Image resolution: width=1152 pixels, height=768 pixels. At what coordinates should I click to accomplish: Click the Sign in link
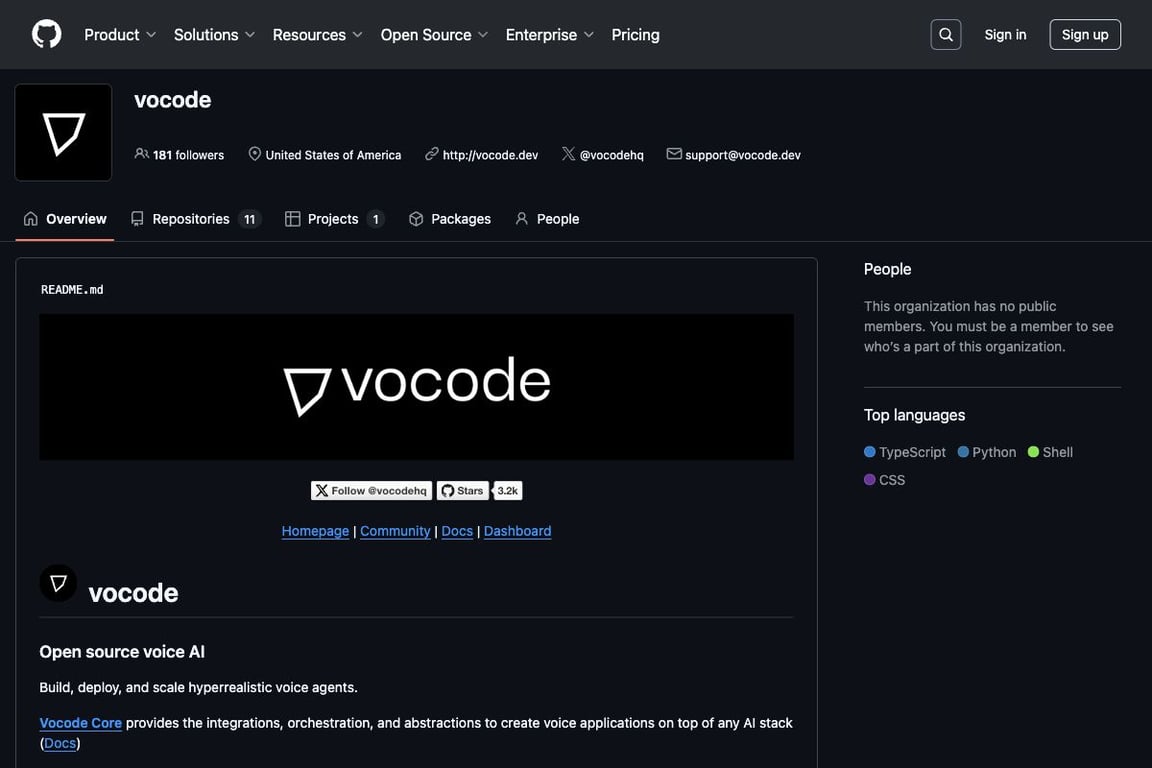click(x=1005, y=35)
